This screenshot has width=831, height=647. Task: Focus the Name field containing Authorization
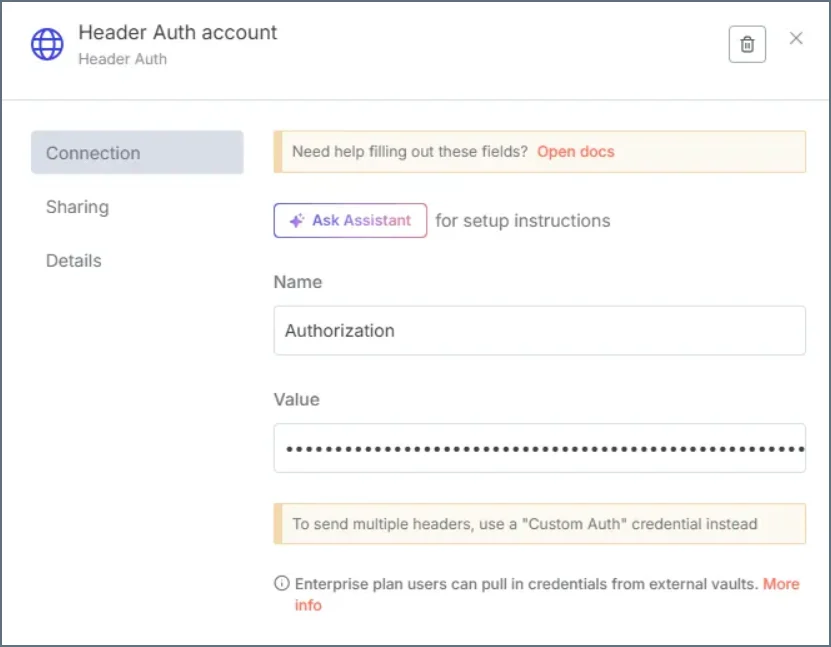(x=540, y=331)
